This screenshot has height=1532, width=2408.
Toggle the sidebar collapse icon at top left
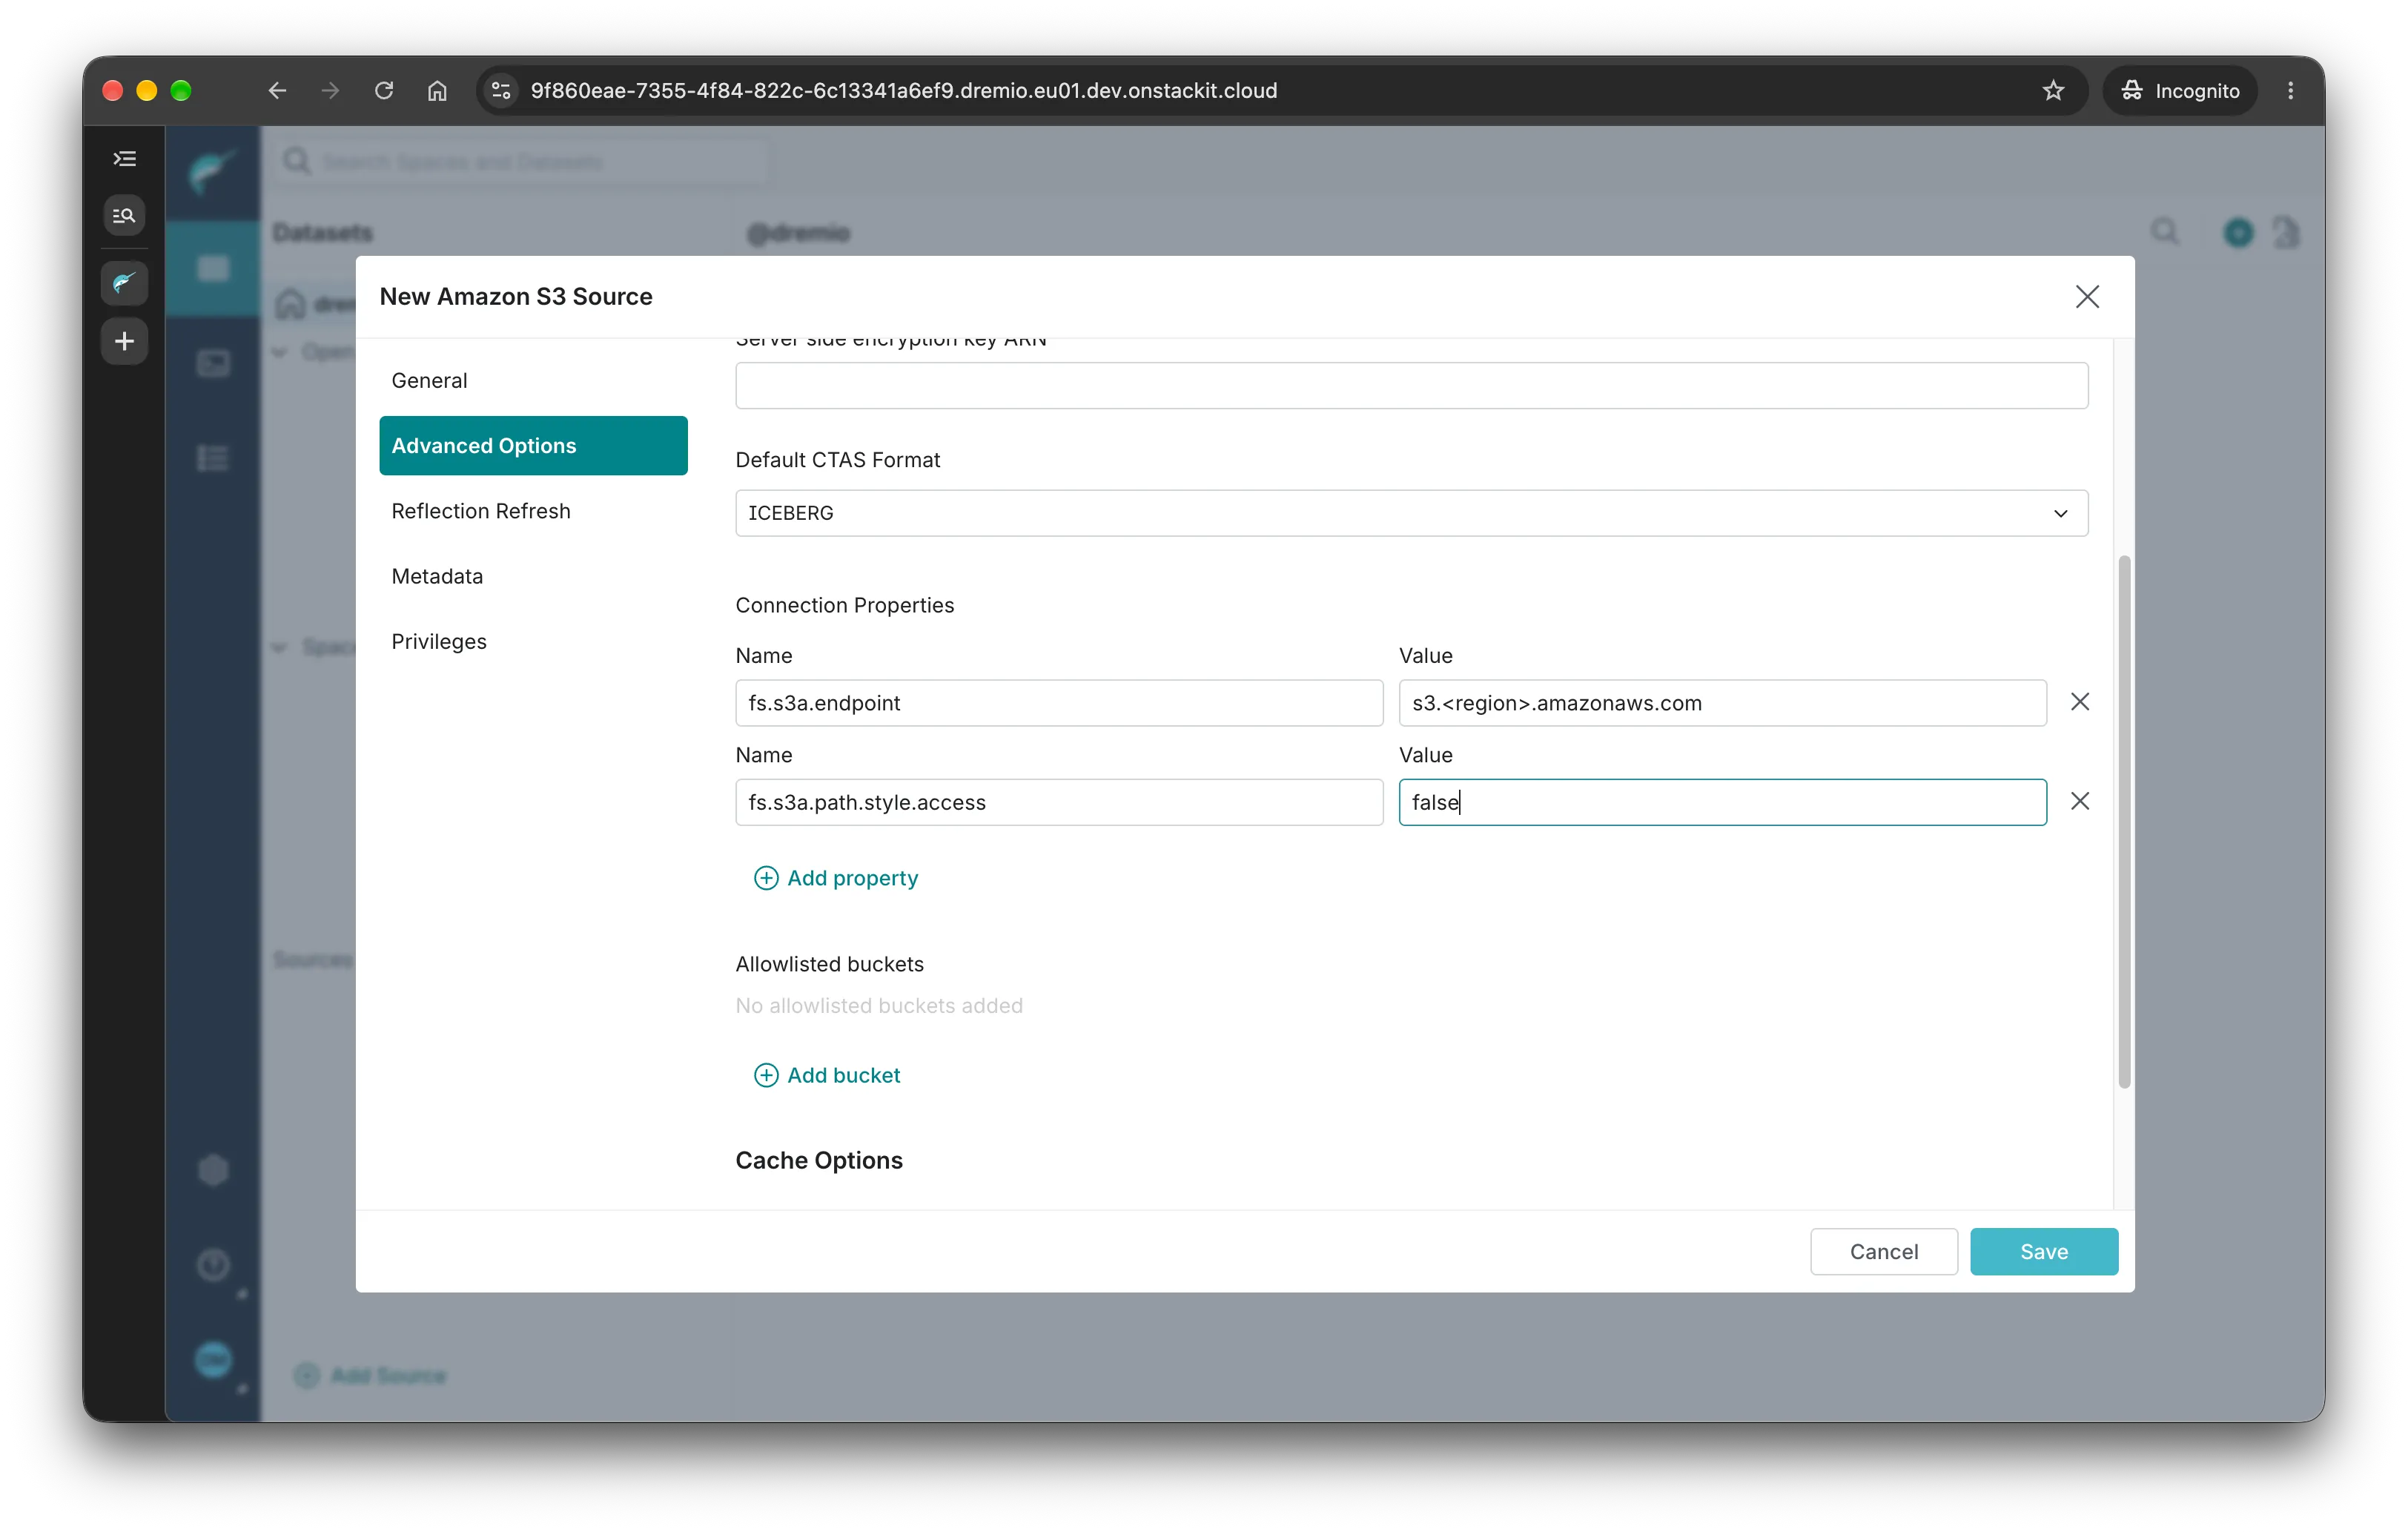pyautogui.click(x=124, y=159)
